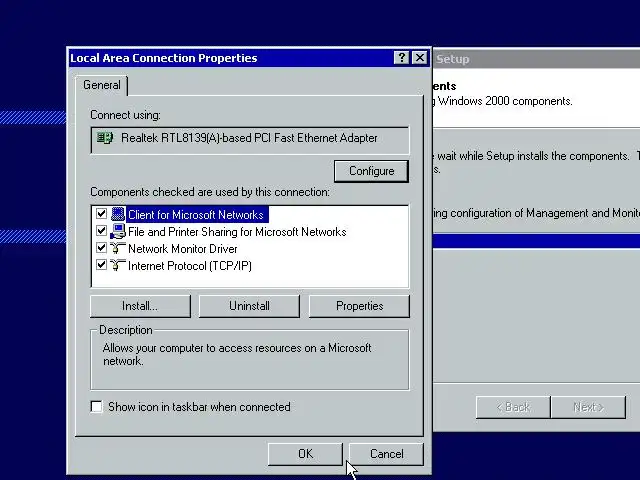Screen dimensions: 640x480
Task: Click the 'Connect using:' label
Action: (125, 115)
